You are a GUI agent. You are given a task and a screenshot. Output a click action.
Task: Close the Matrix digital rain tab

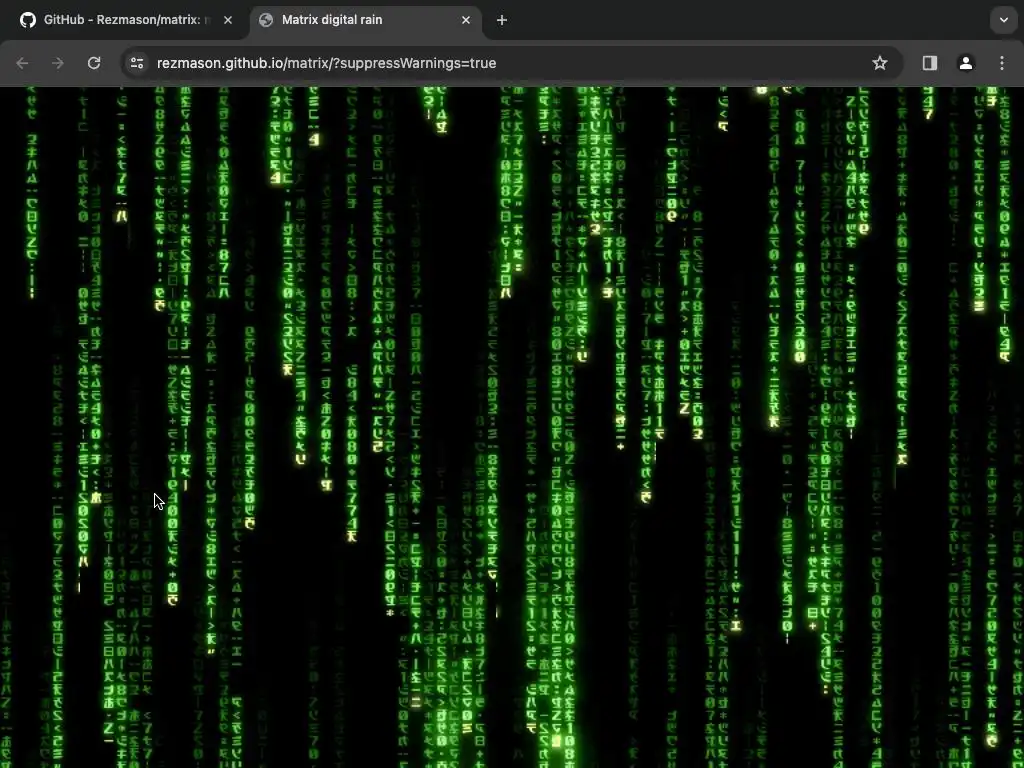466,20
